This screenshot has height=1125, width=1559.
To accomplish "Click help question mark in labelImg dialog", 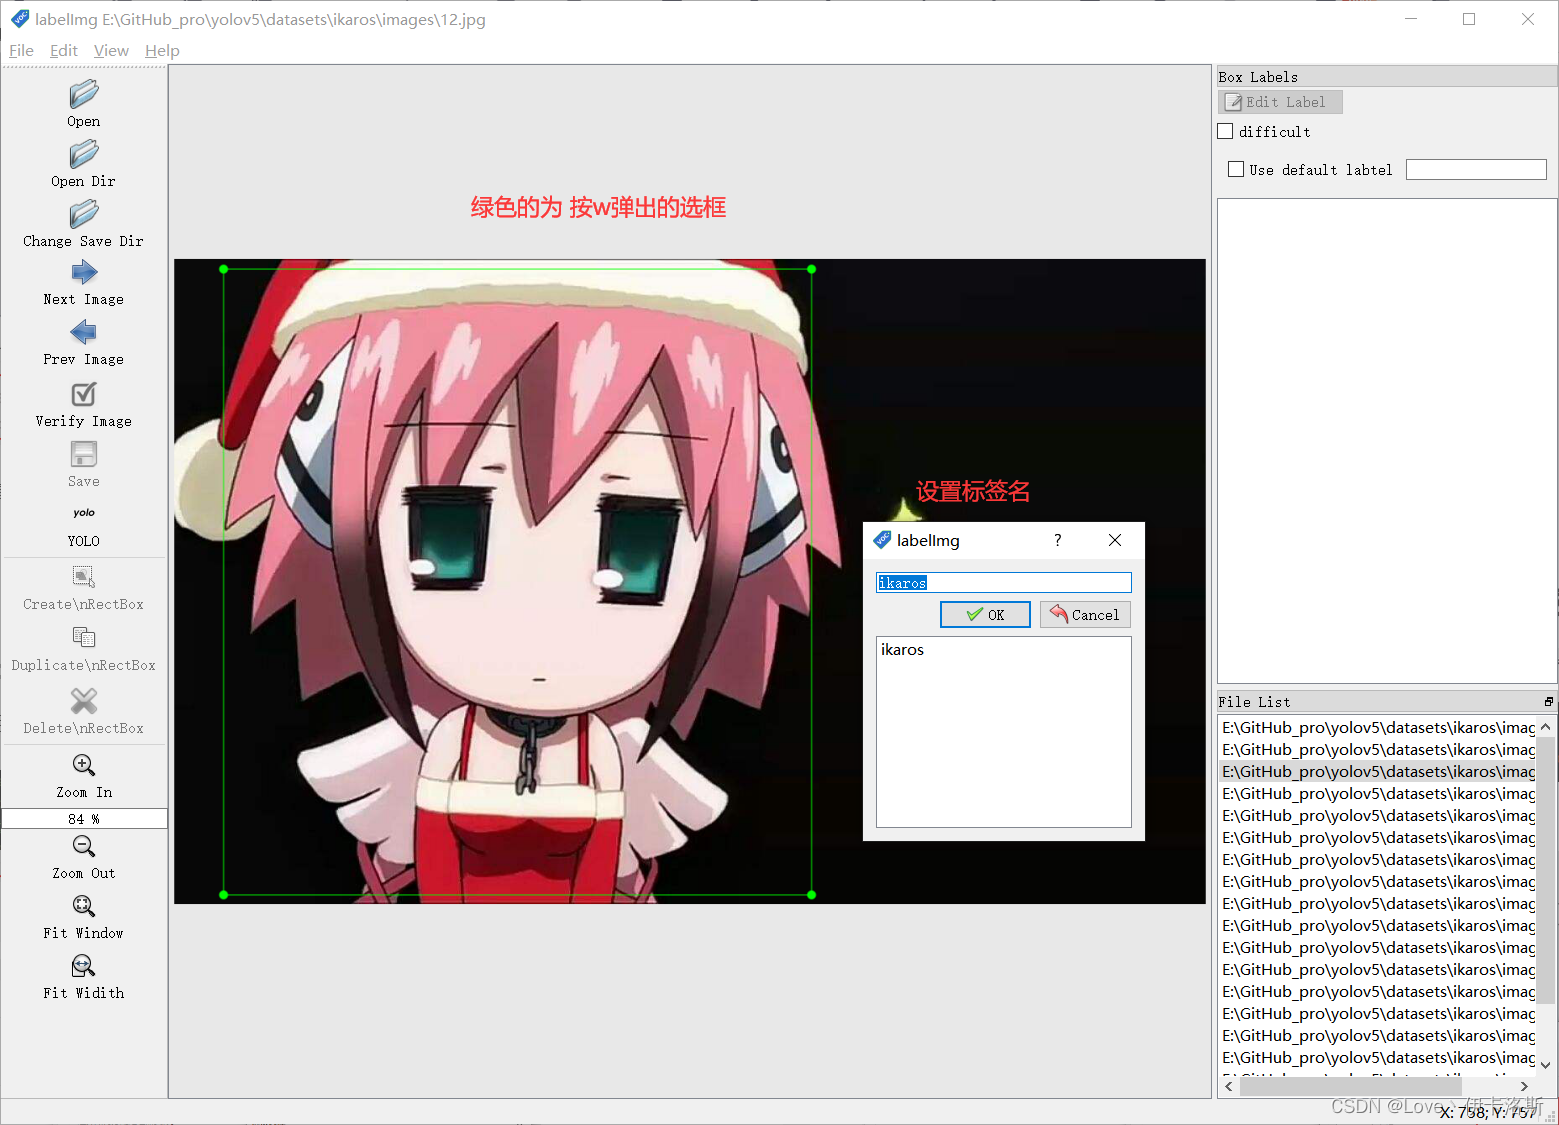I will (x=1057, y=540).
